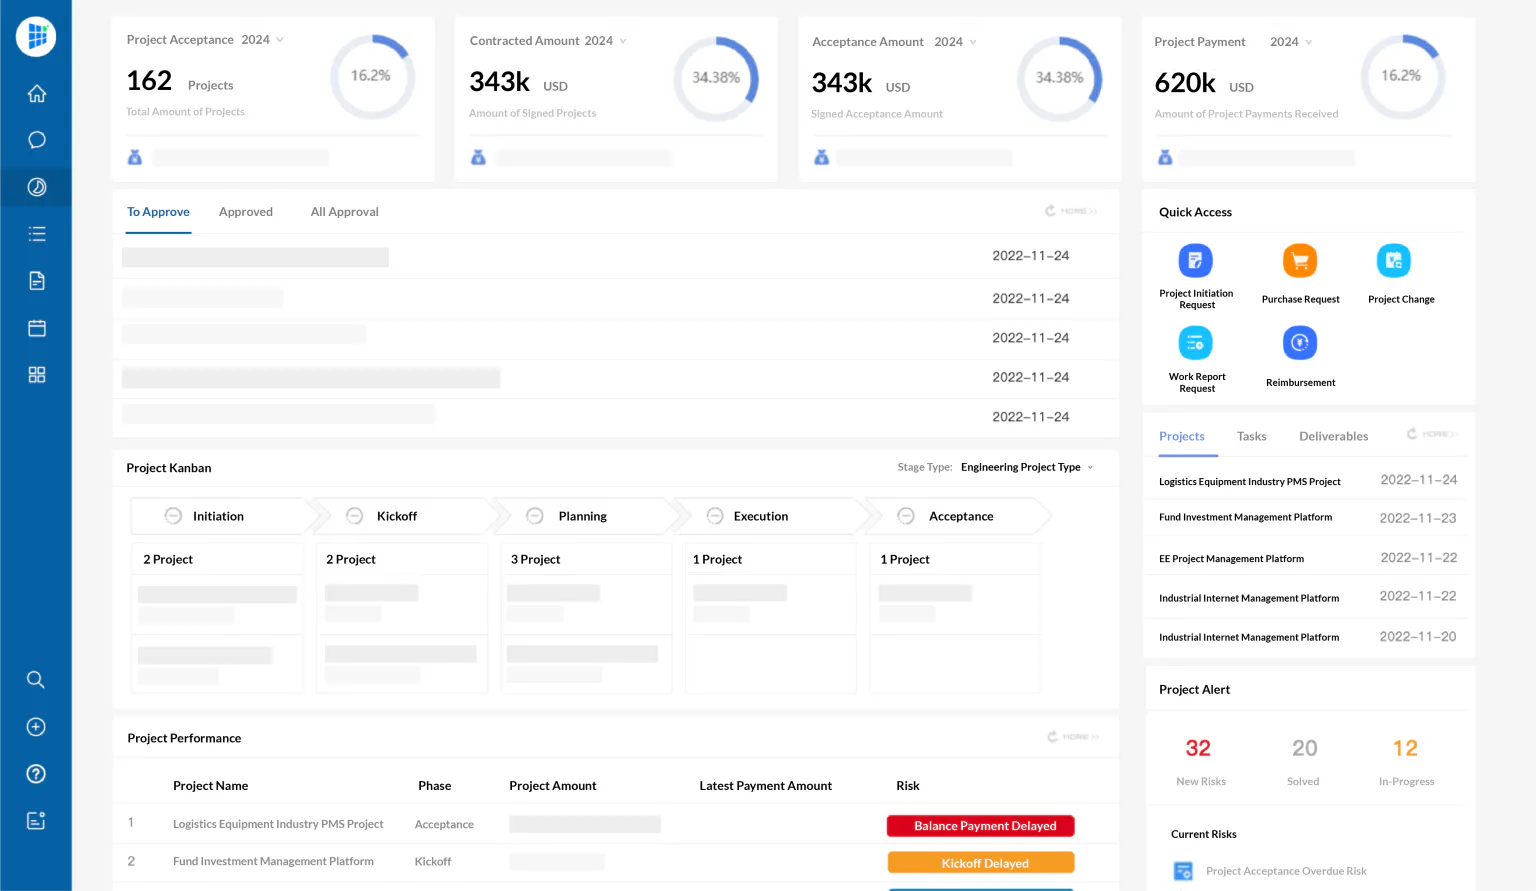Image resolution: width=1536 pixels, height=891 pixels.
Task: Open Project Initiation Request quick access icon
Action: pyautogui.click(x=1196, y=261)
